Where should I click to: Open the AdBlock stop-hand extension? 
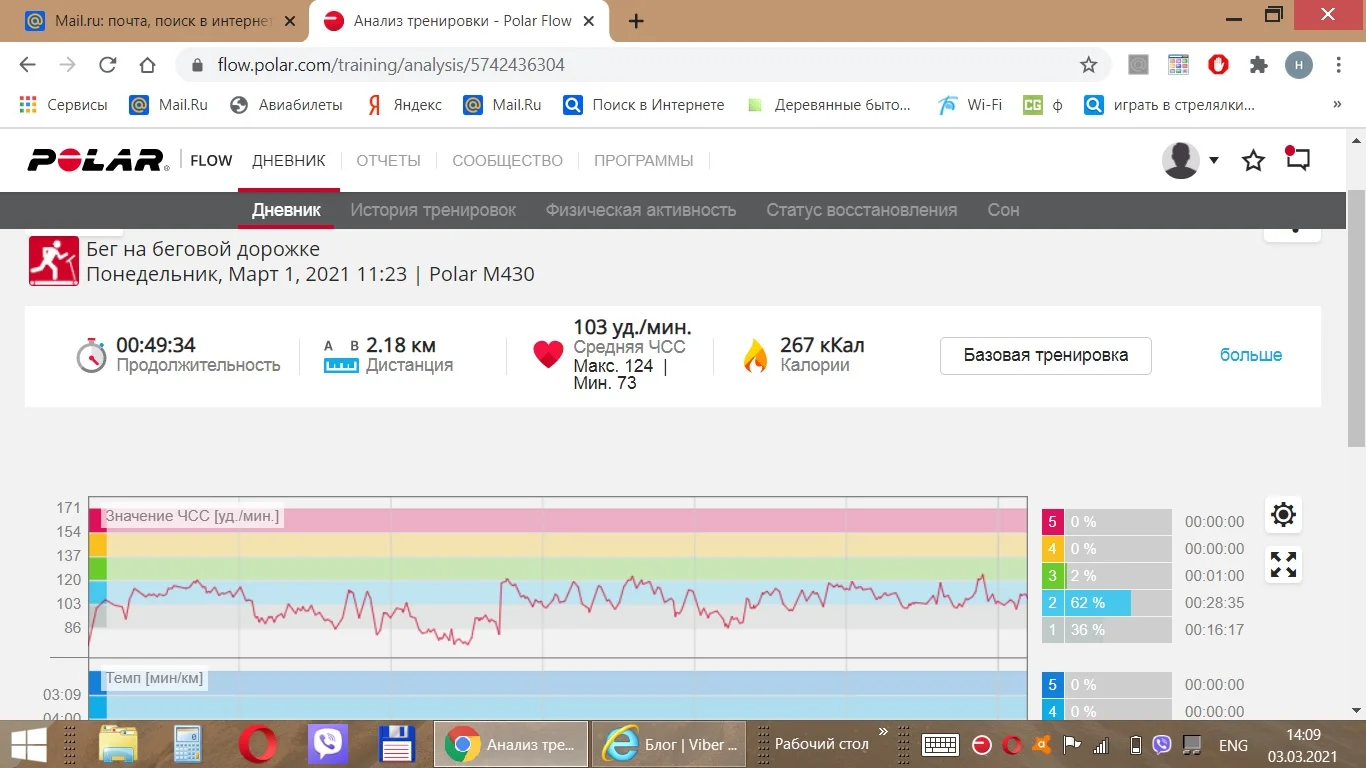click(1218, 65)
